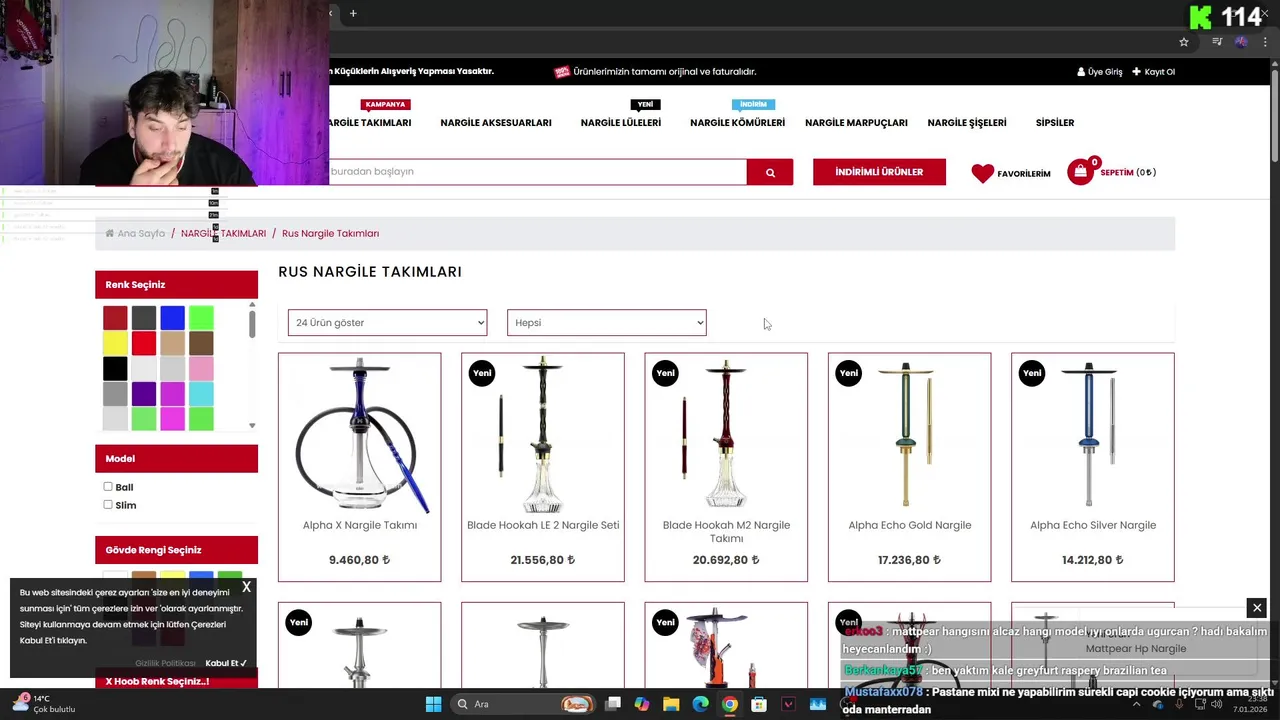Open Microsoft Store from the taskbar
Screen dimensions: 1280x720
pos(759,704)
